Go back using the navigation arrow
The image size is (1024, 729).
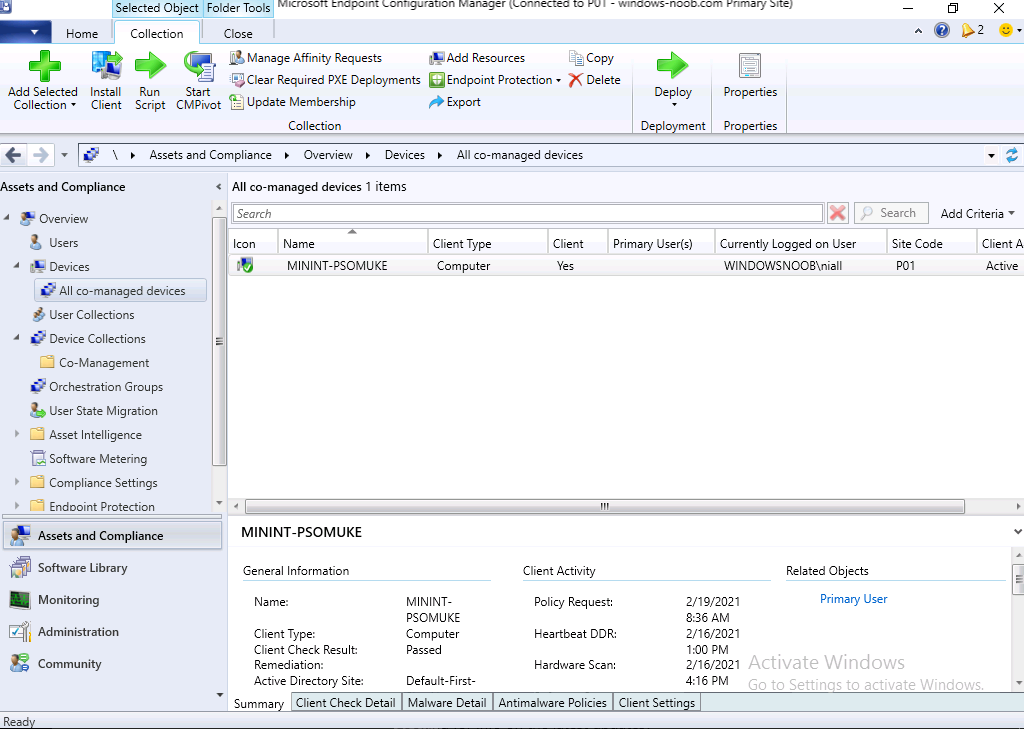14,155
